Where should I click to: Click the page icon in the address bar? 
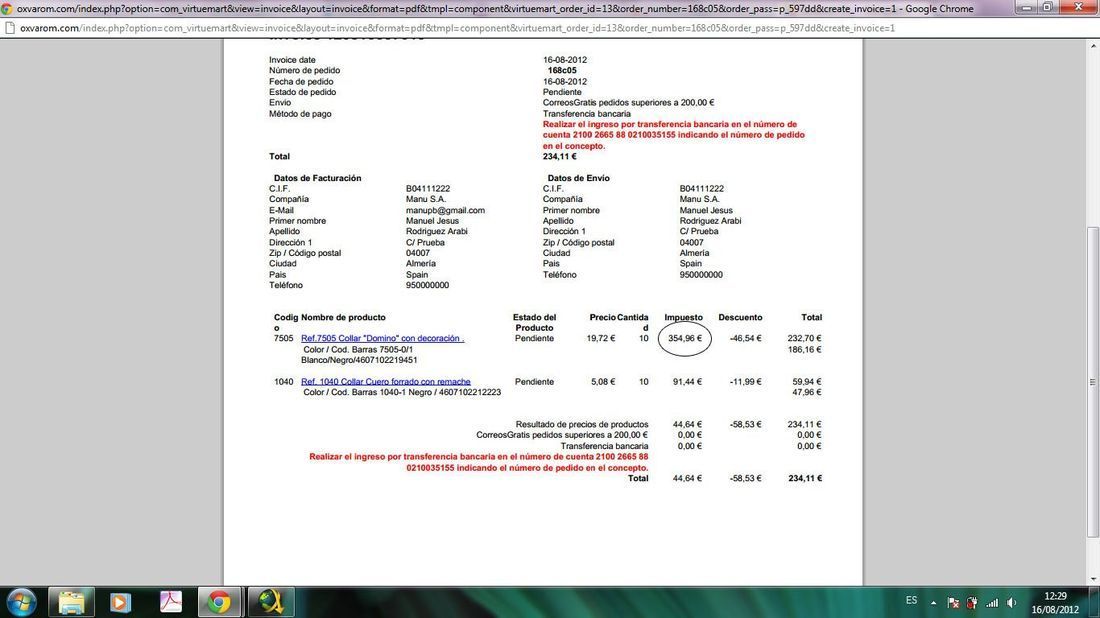[10, 28]
